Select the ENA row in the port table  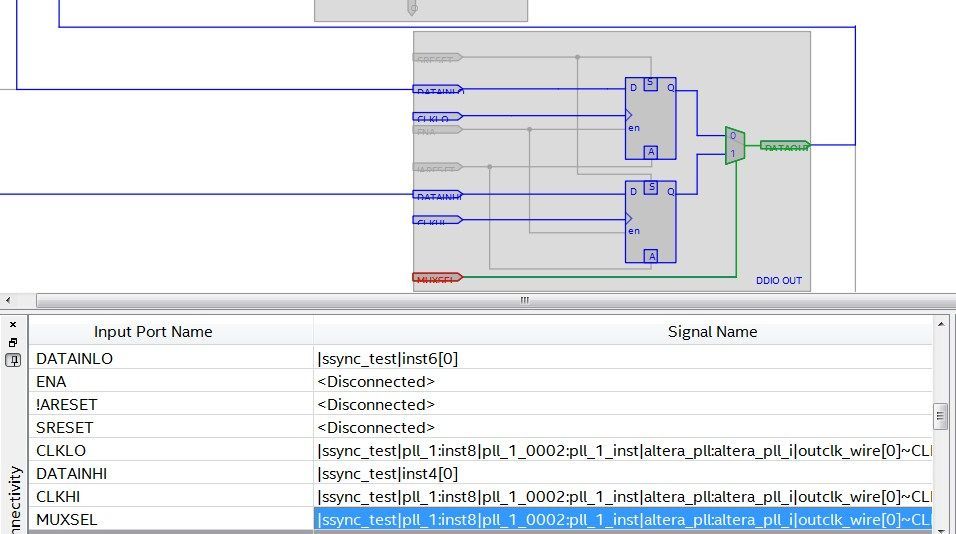[x=480, y=382]
